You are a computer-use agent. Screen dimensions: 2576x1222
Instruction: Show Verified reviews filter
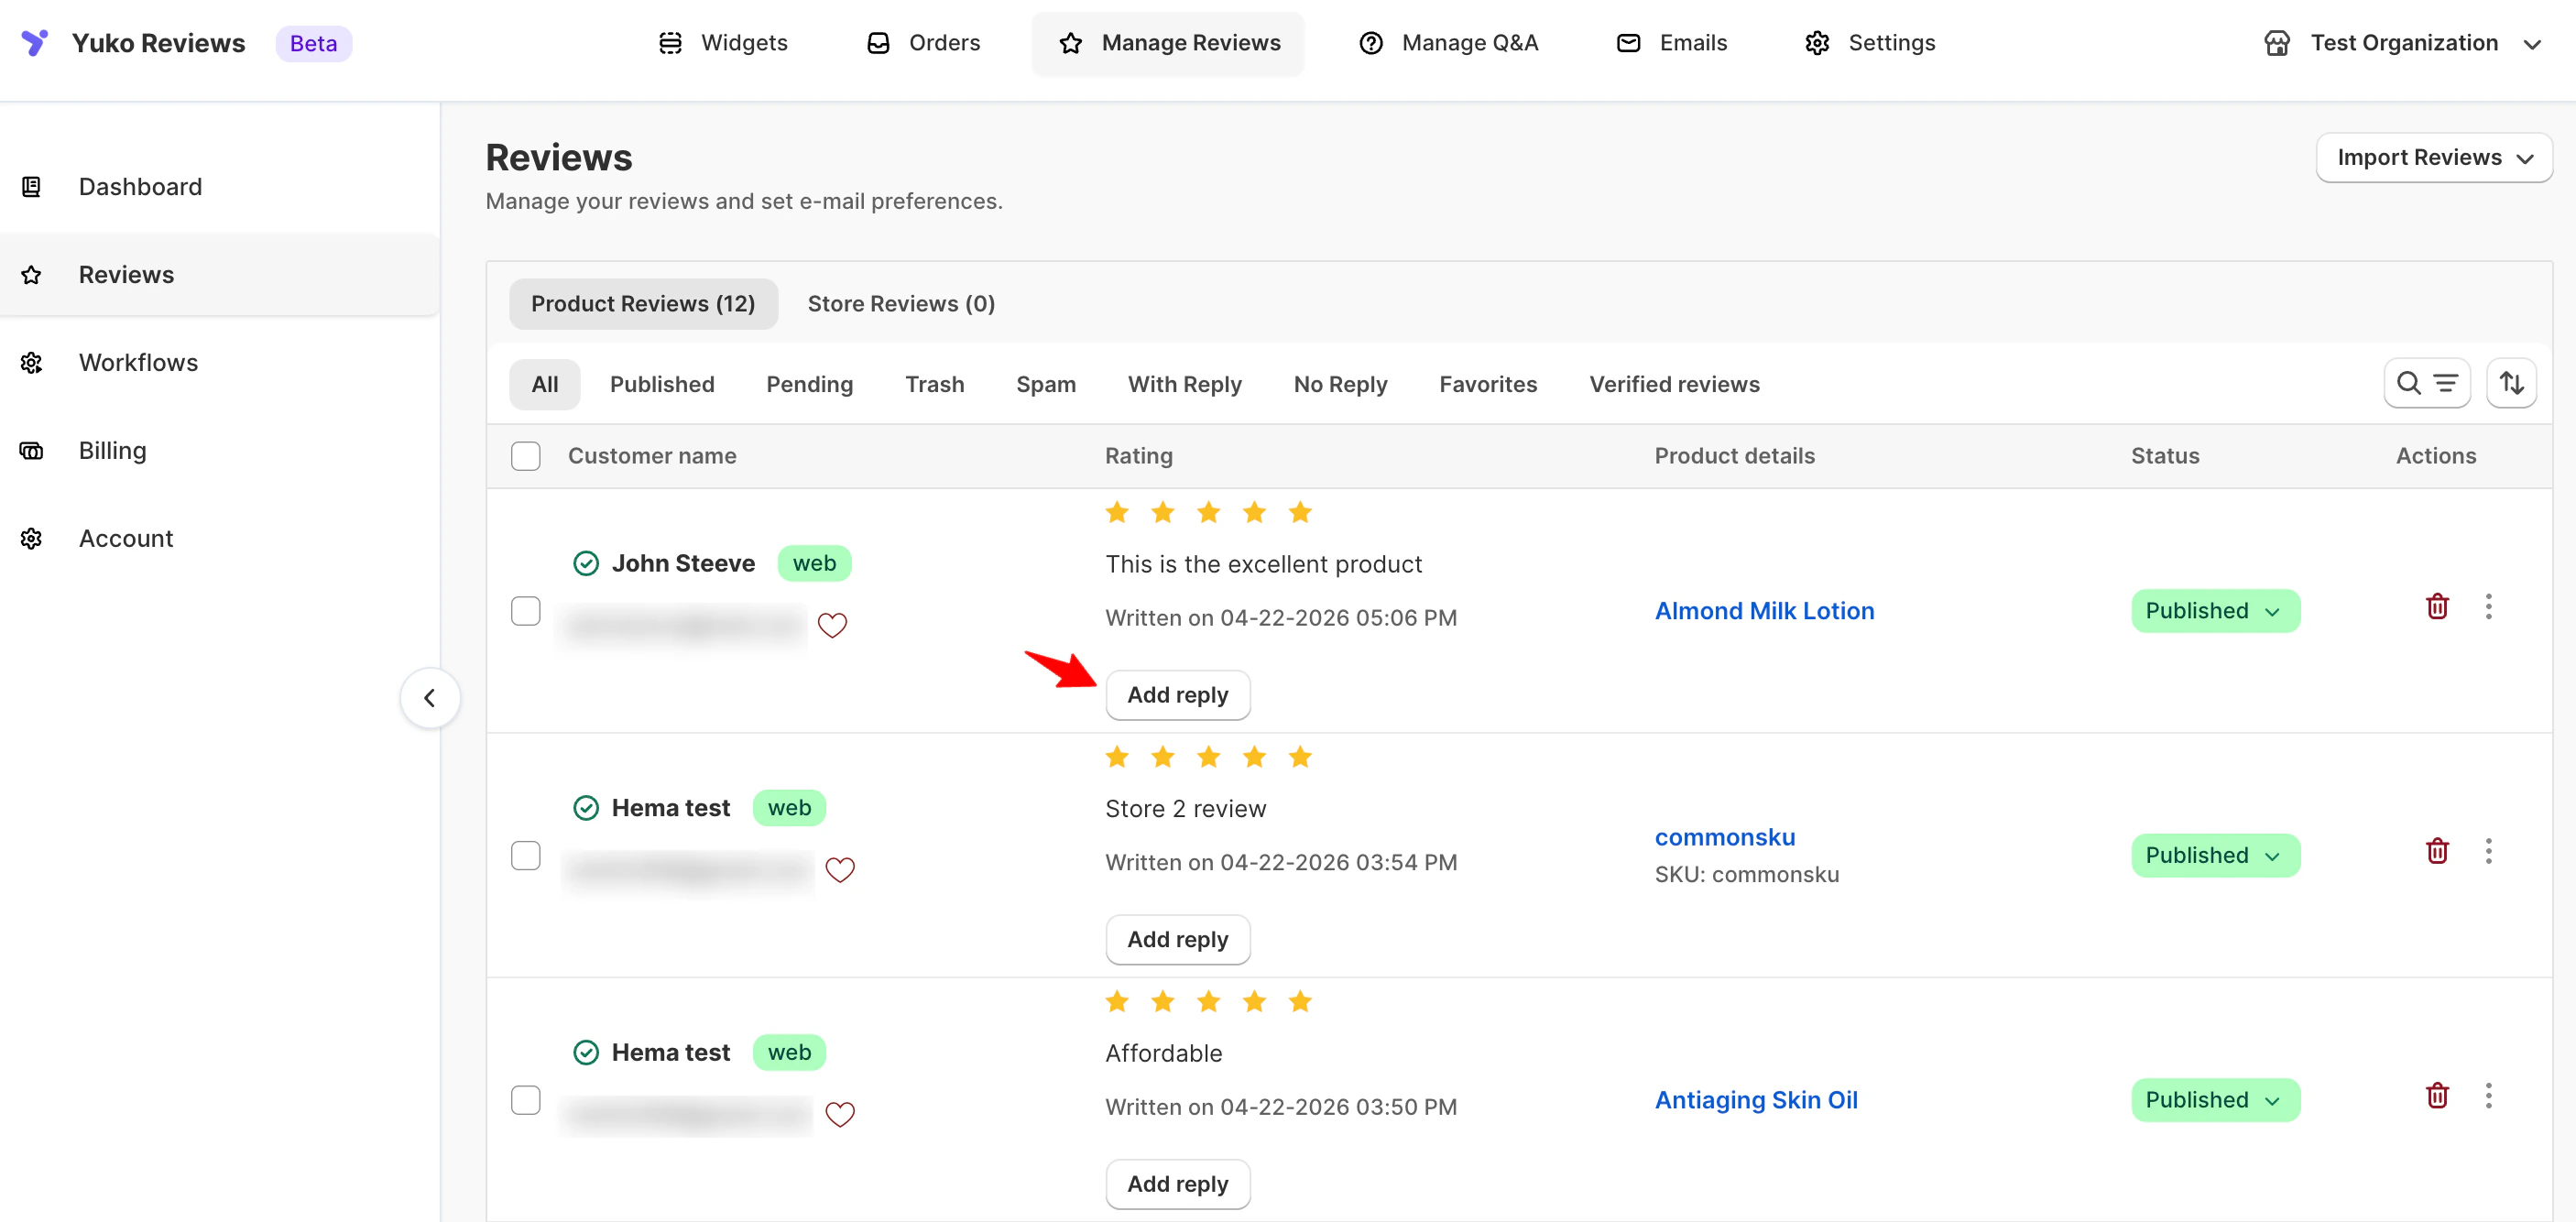point(1674,385)
